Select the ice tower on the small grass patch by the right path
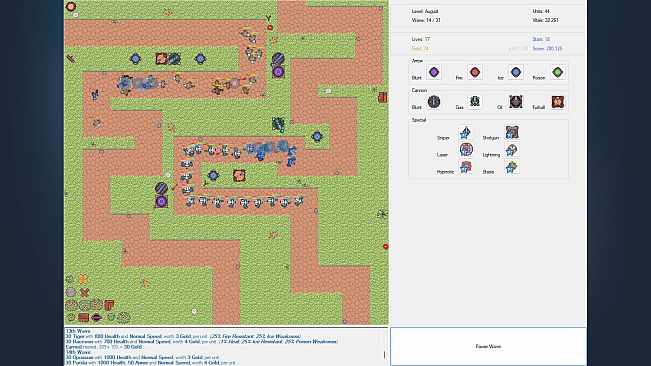651x366 pixels. tap(317, 136)
